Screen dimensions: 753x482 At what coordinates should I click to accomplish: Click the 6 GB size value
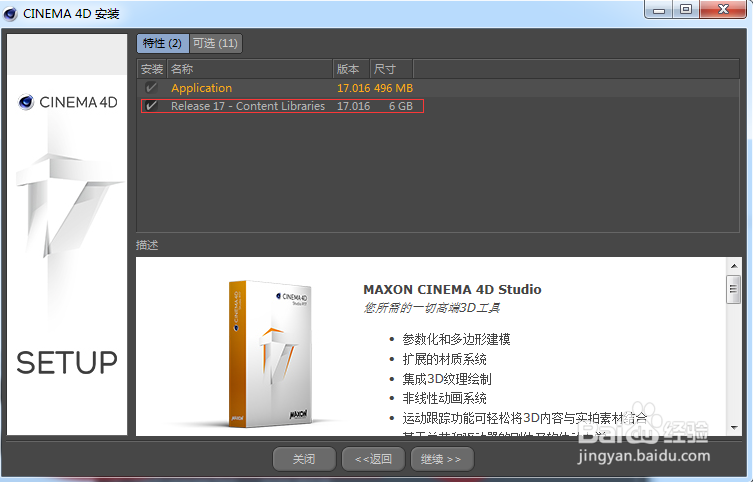pos(401,106)
